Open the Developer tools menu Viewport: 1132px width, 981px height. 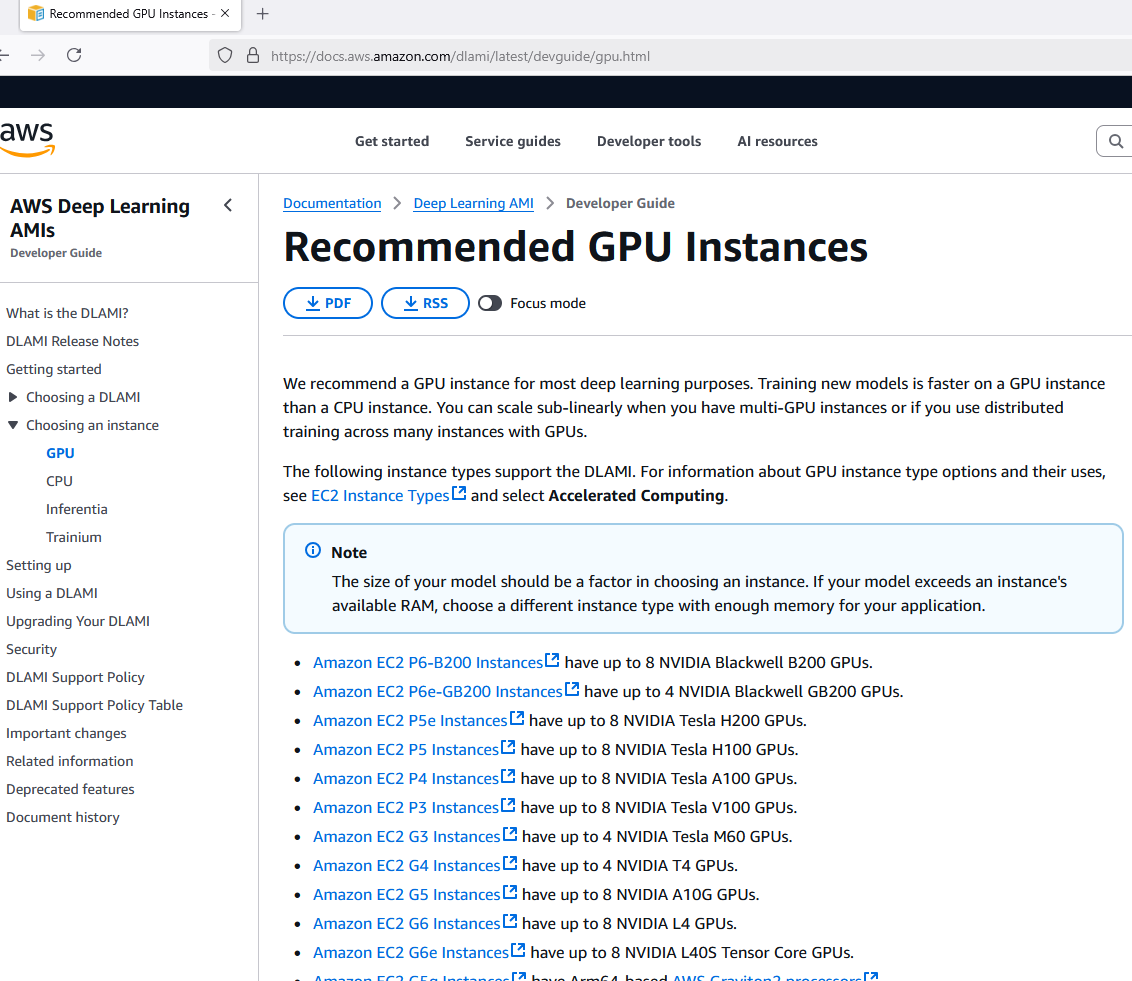click(649, 141)
